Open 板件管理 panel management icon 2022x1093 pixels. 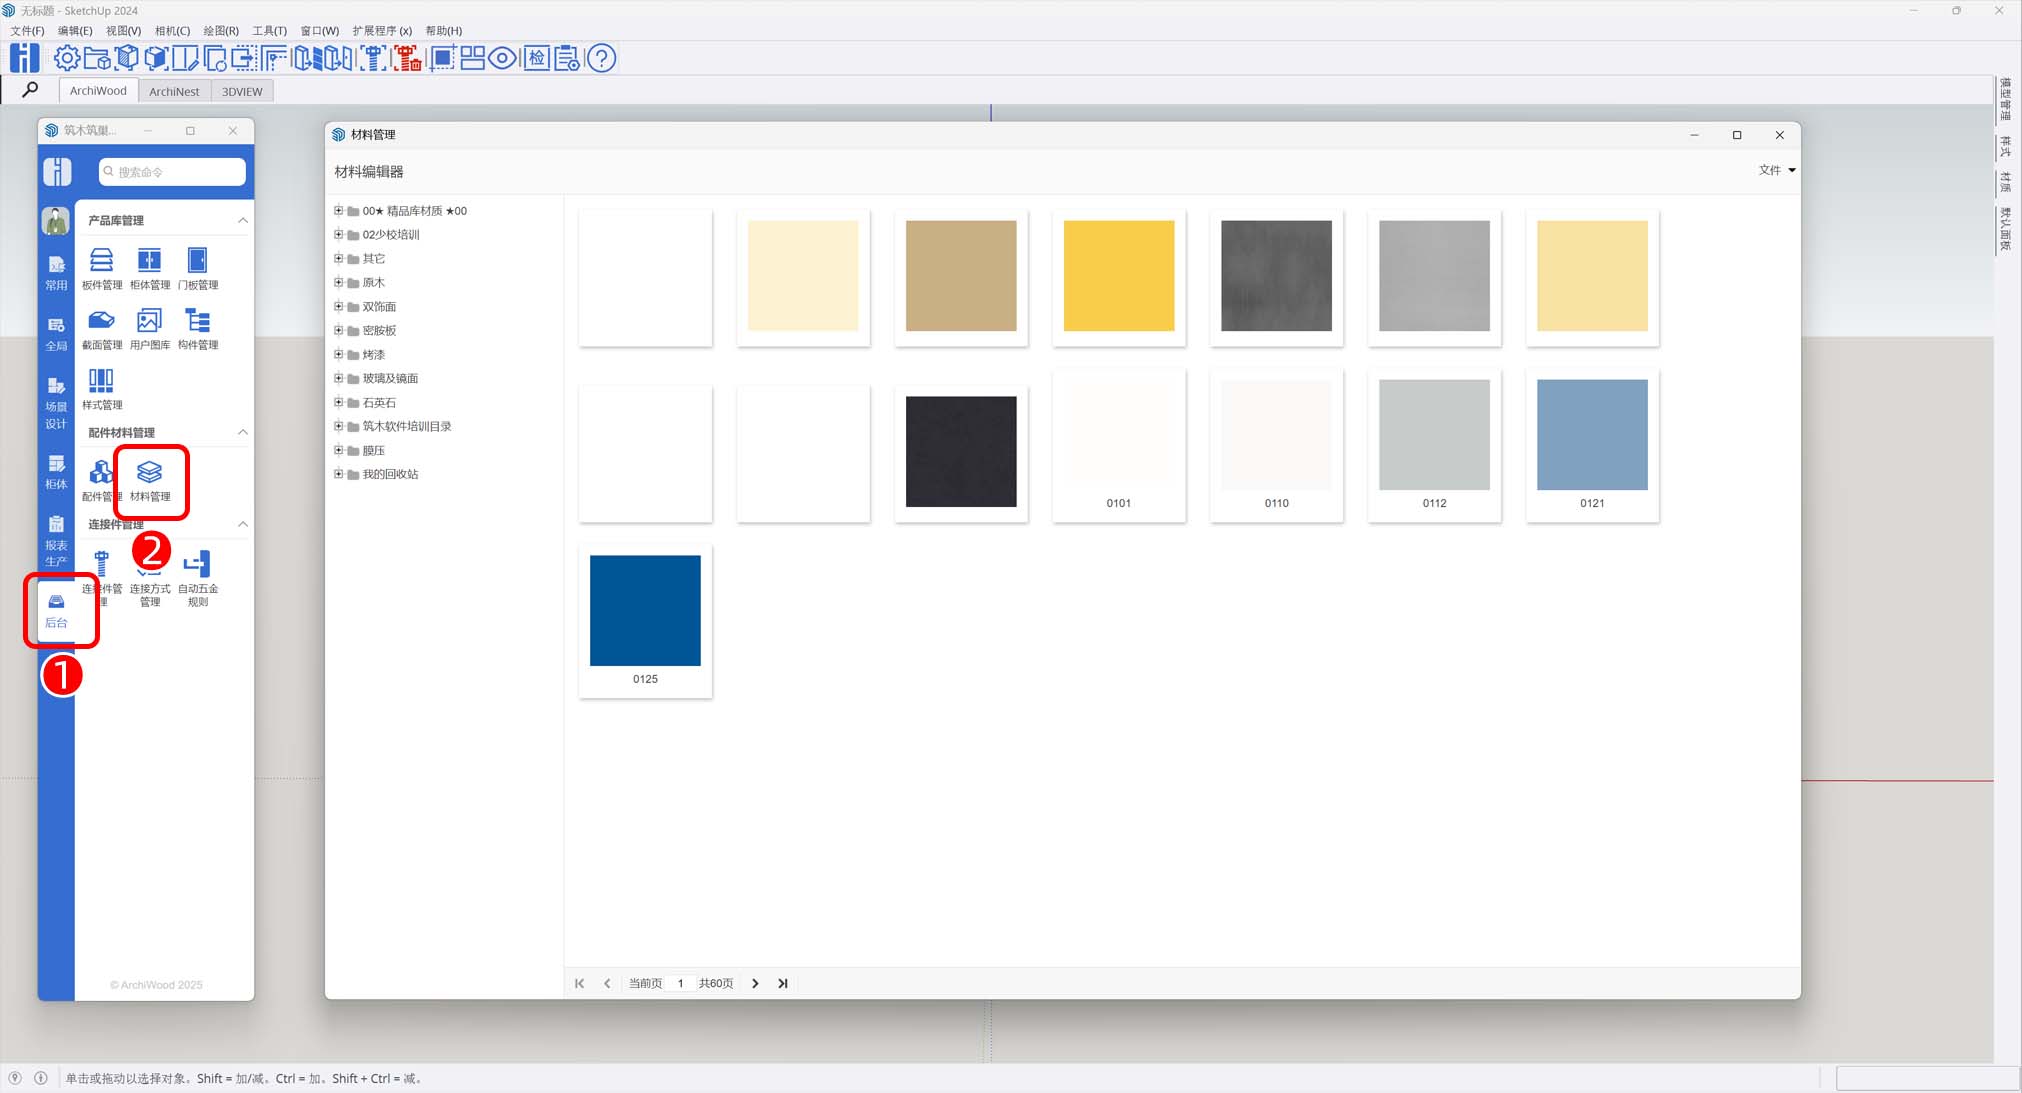(x=101, y=262)
